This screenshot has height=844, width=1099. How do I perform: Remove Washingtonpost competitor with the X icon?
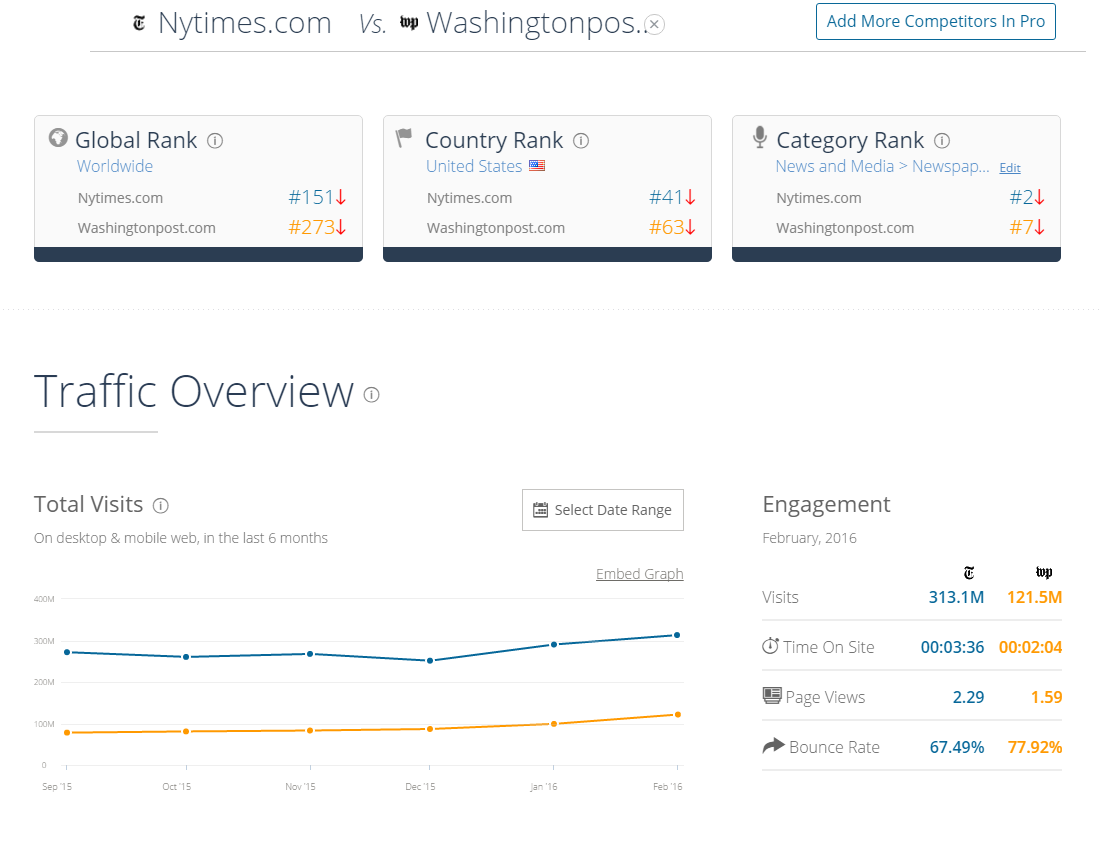(654, 25)
